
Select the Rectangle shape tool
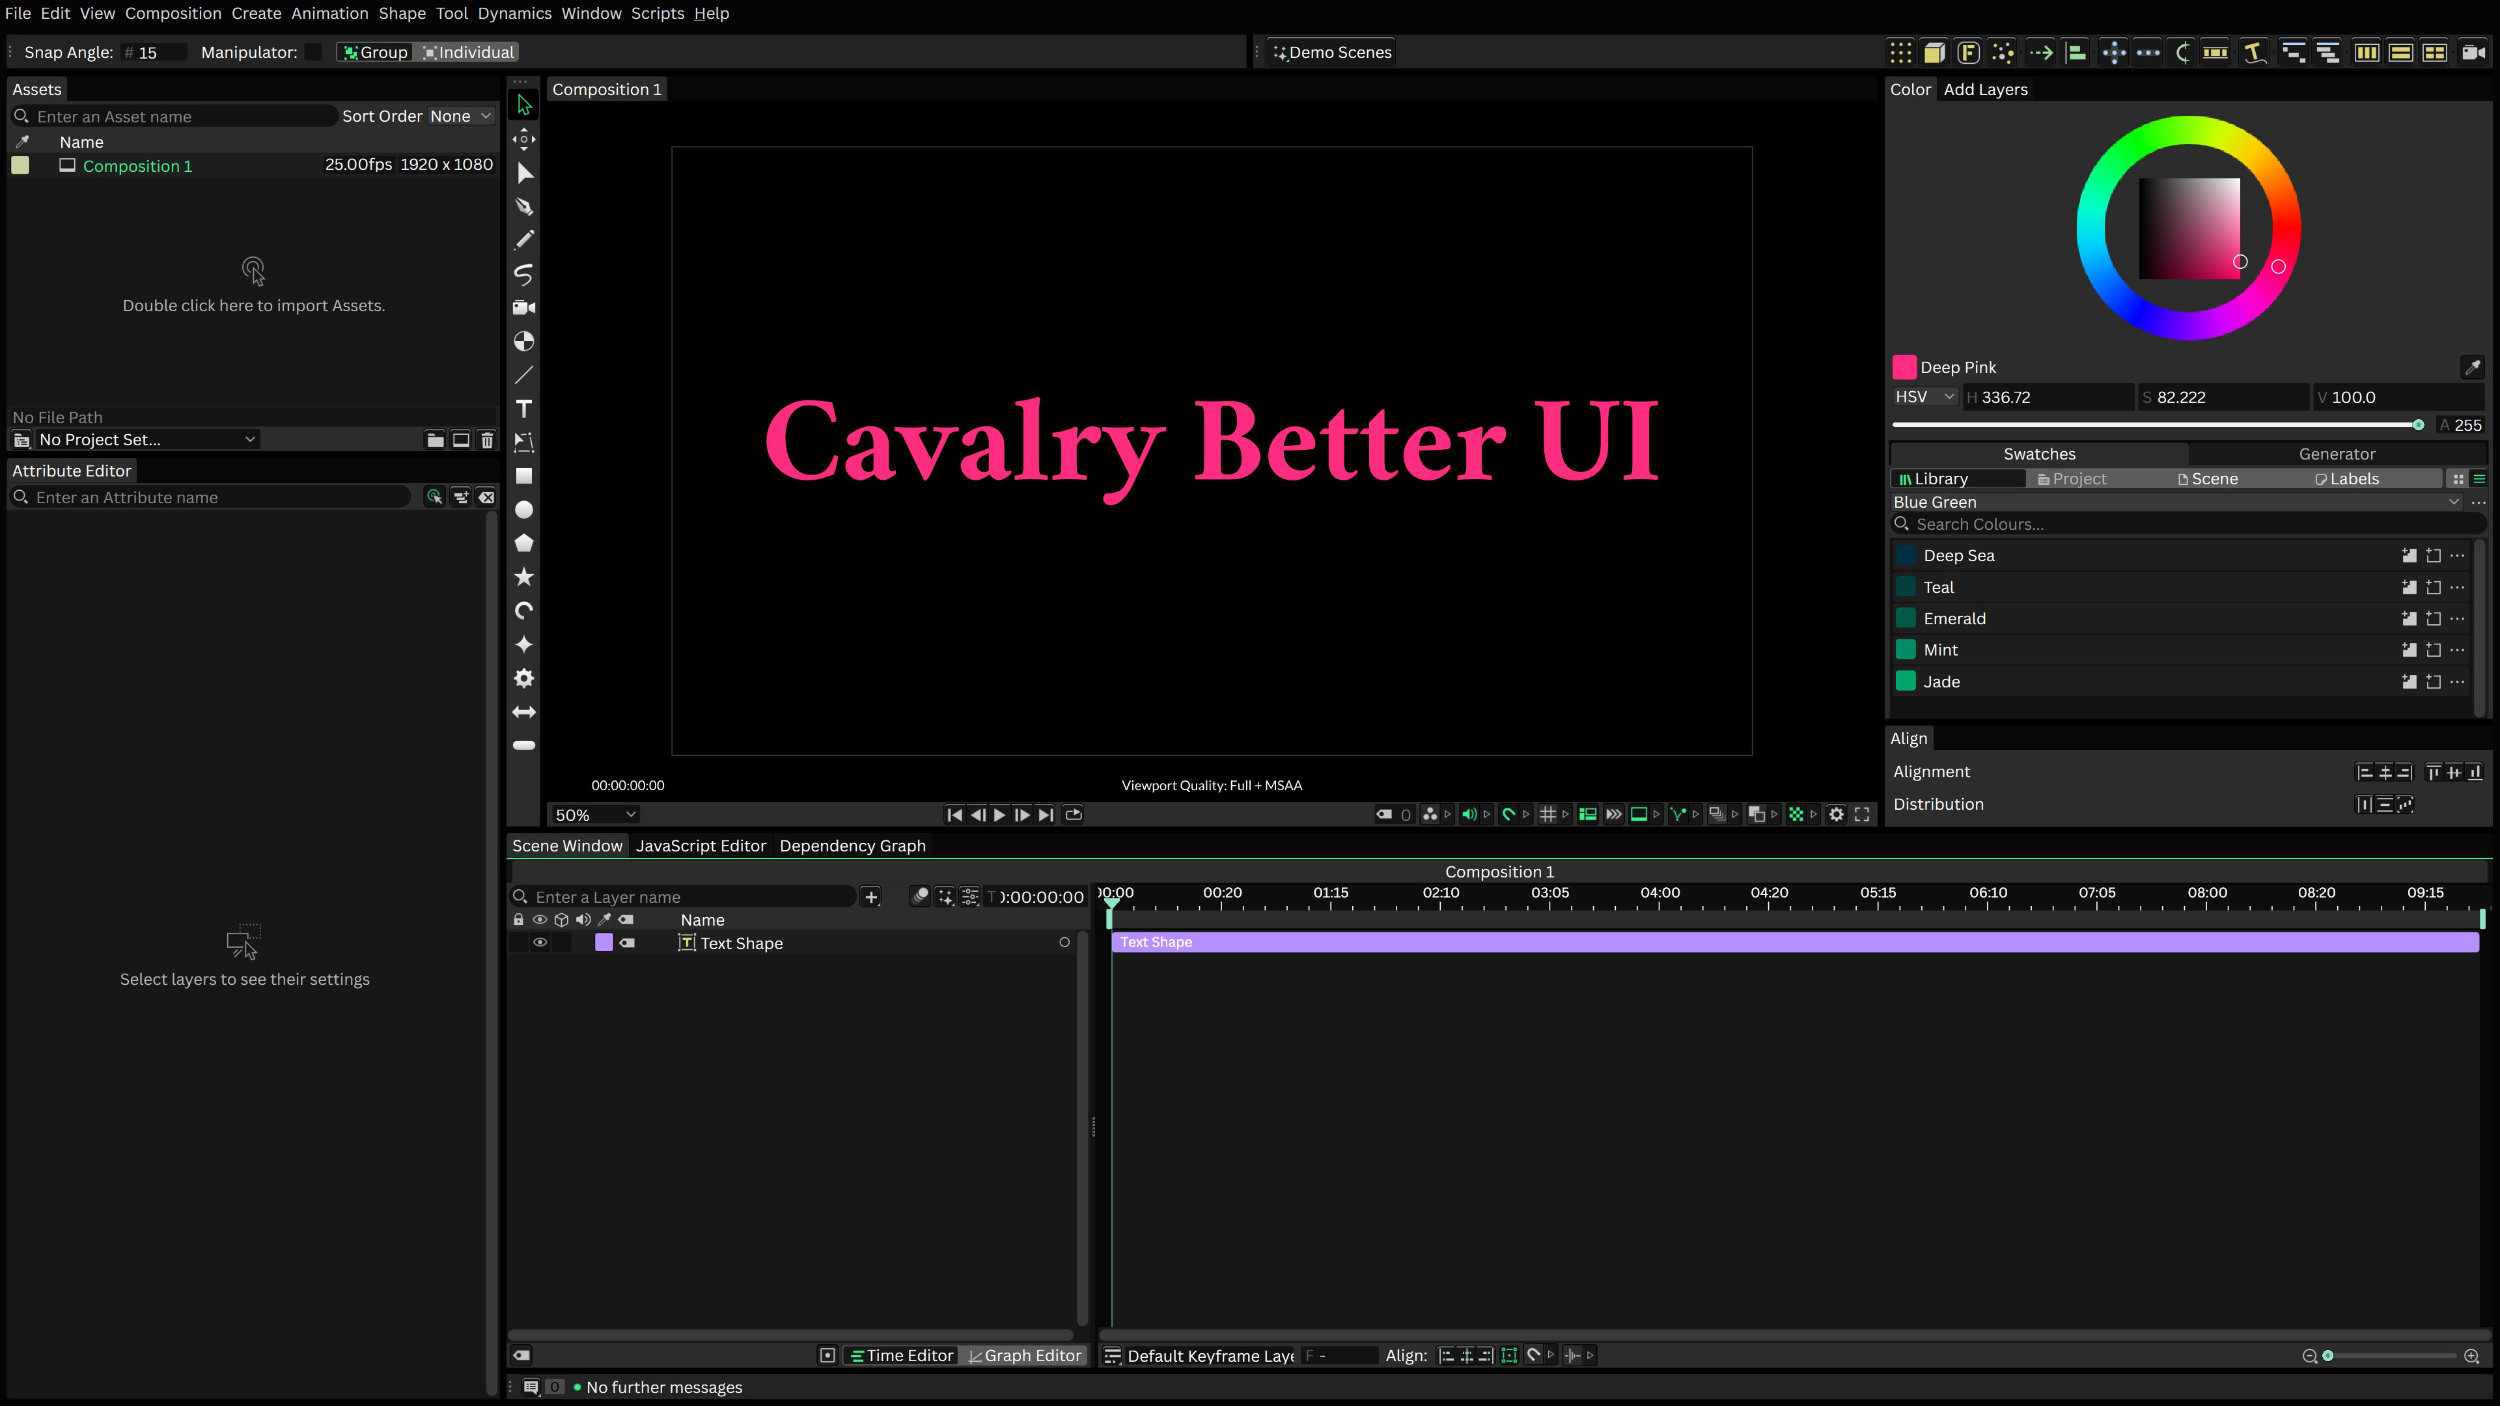[x=524, y=476]
